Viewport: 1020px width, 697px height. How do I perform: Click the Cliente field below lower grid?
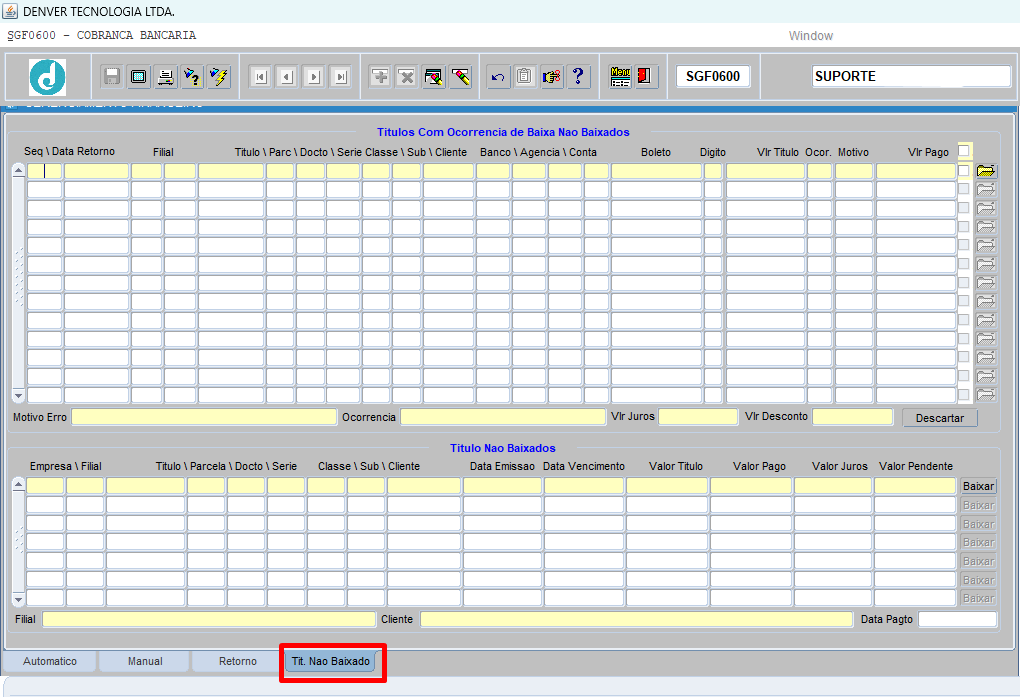637,619
